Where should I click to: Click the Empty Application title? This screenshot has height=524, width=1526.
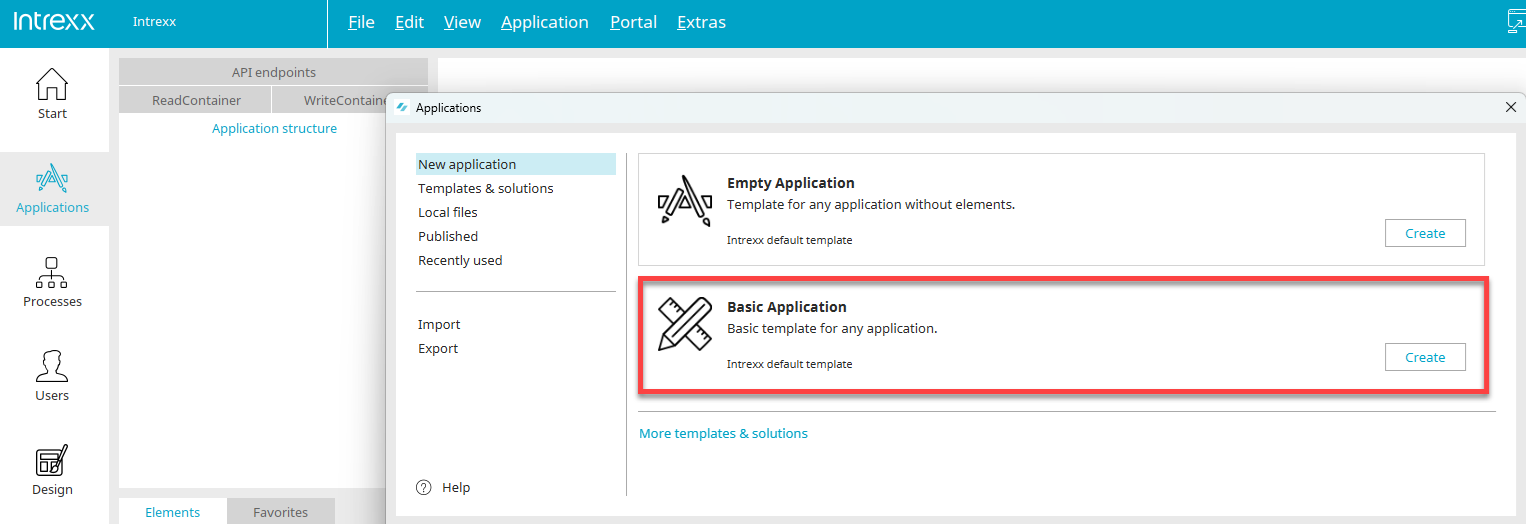pos(790,183)
